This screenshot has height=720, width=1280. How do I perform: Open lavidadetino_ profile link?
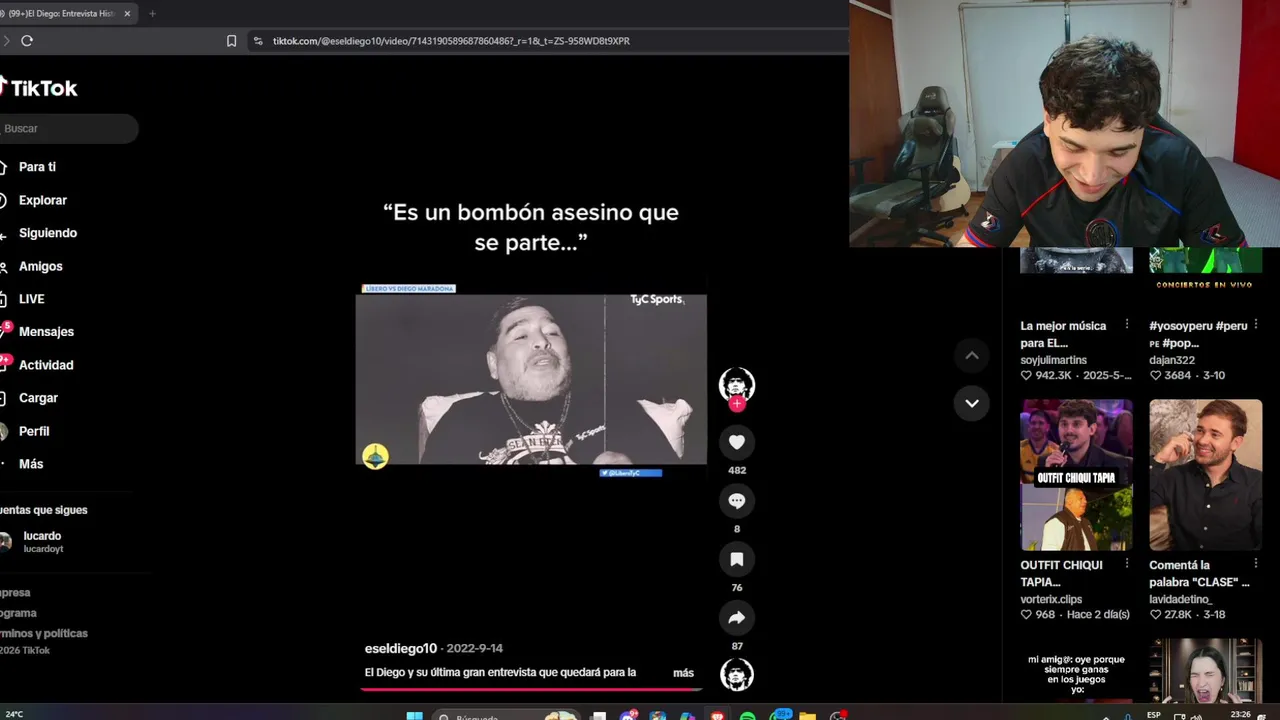click(1180, 599)
